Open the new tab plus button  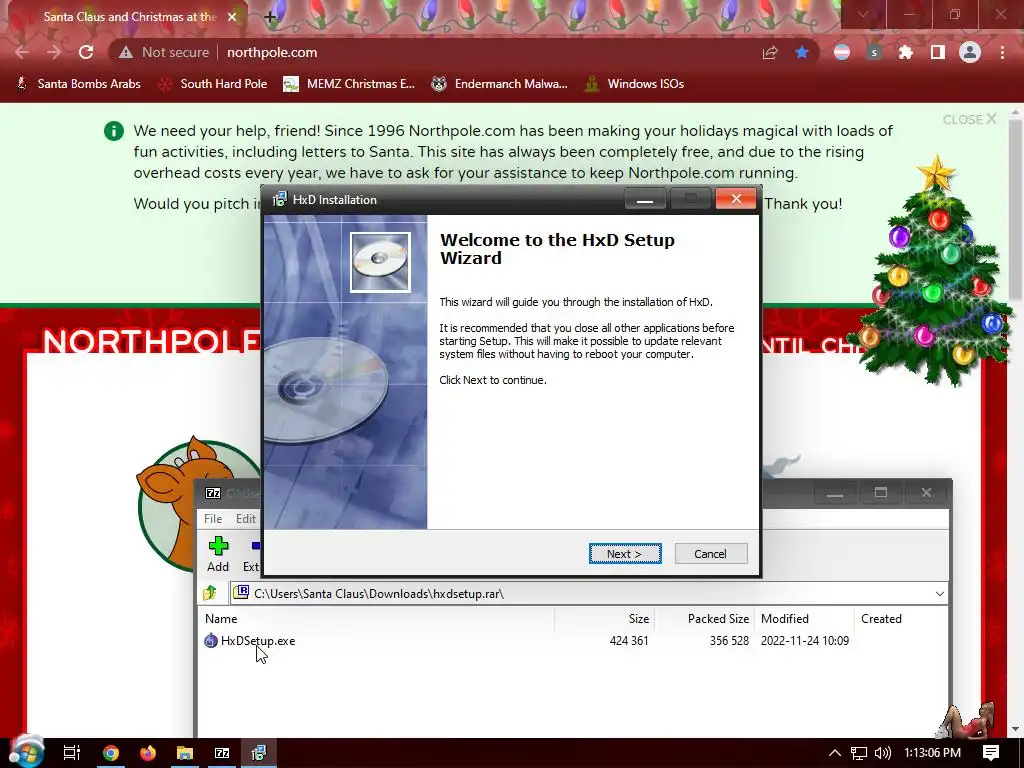pyautogui.click(x=270, y=17)
